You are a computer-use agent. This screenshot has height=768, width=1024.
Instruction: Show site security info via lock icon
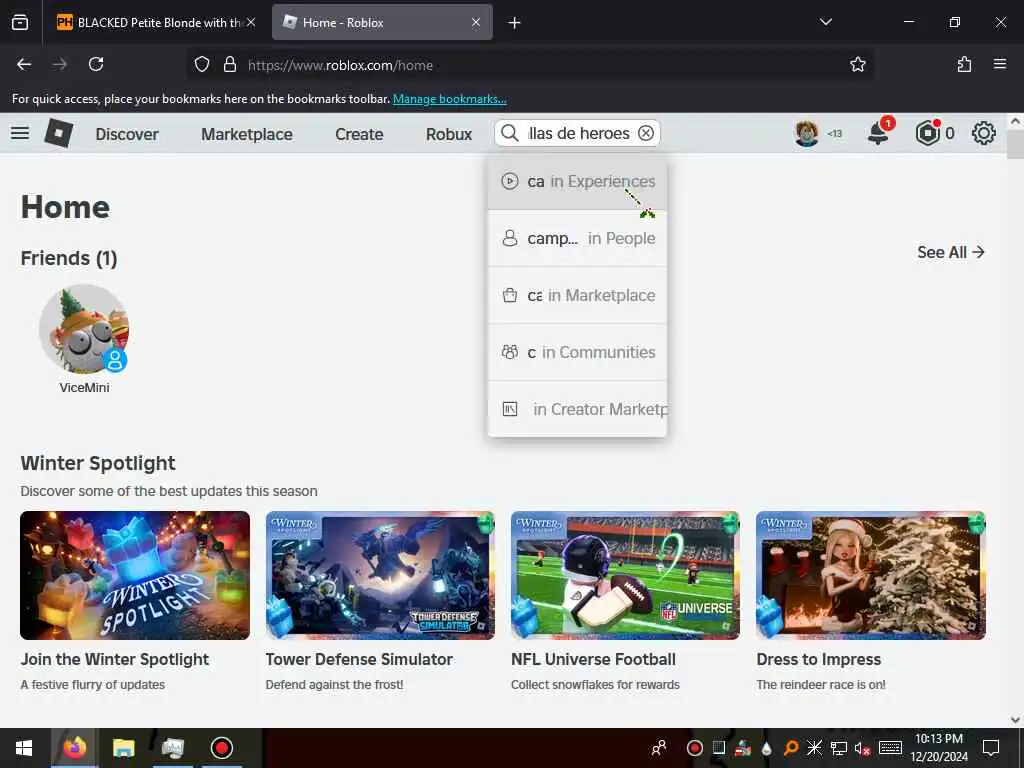click(229, 65)
